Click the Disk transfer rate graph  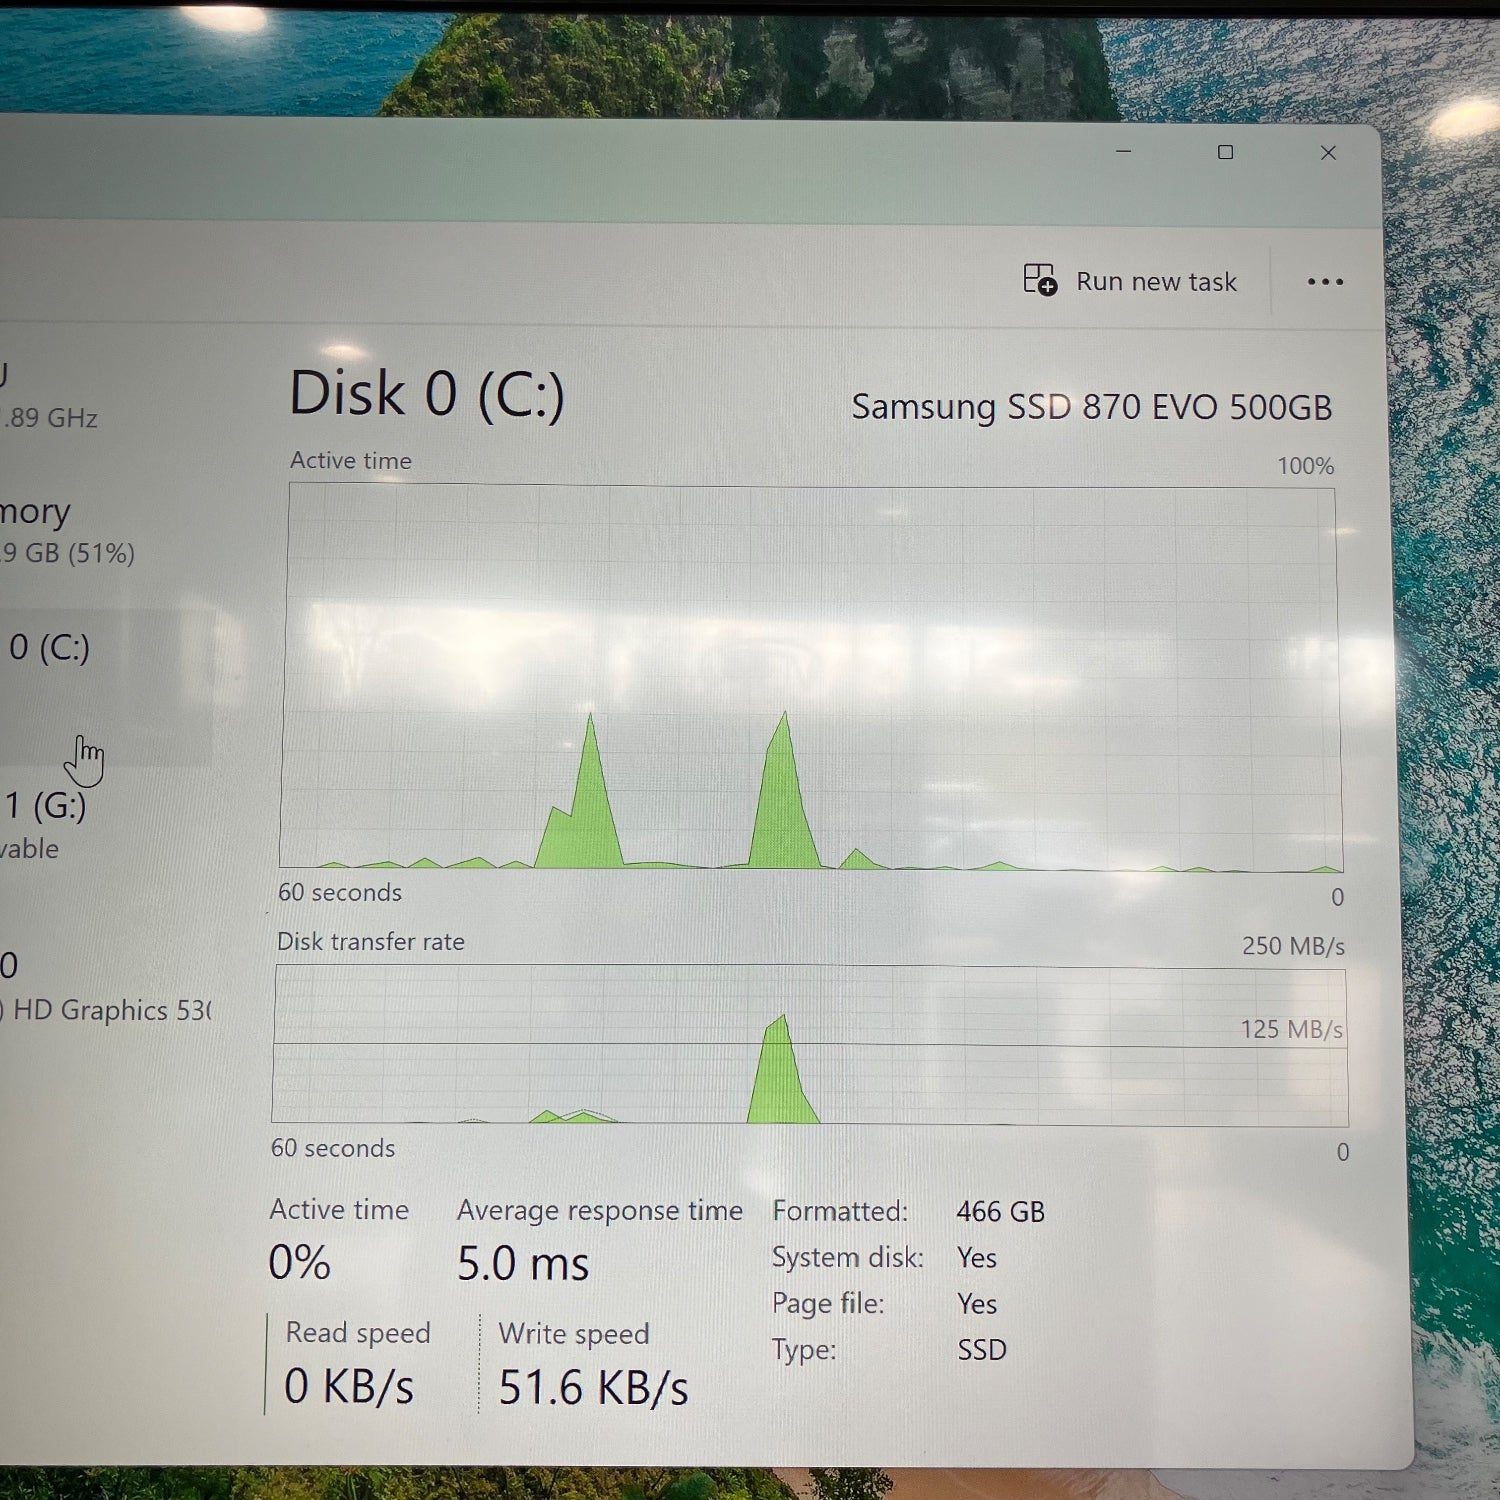tap(810, 1045)
